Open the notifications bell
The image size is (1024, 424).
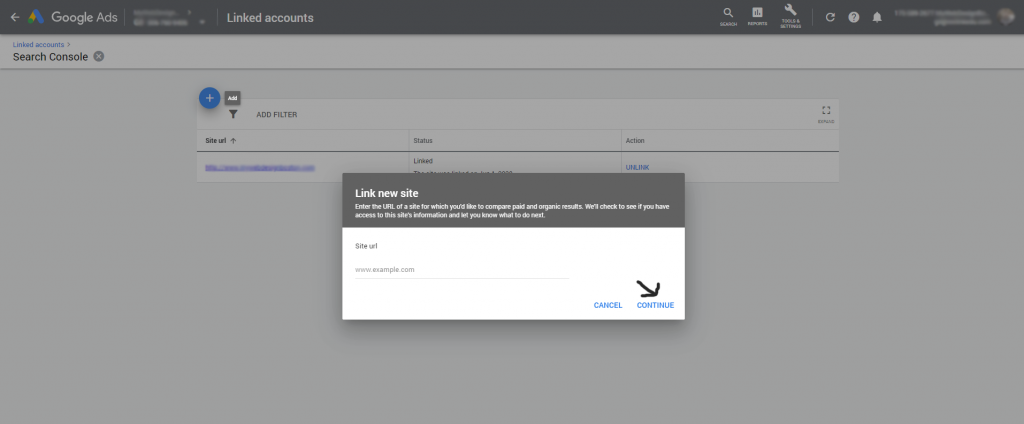[877, 17]
